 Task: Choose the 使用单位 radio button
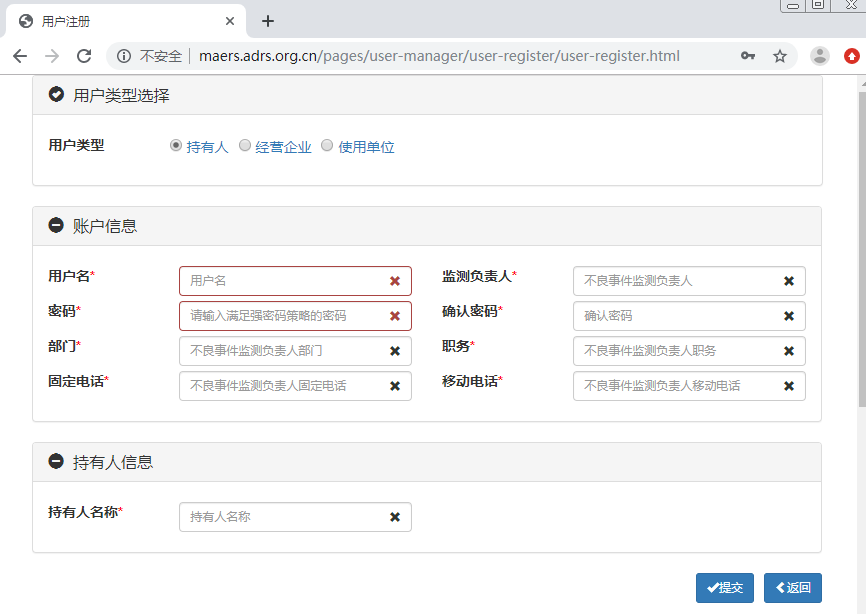pos(327,146)
